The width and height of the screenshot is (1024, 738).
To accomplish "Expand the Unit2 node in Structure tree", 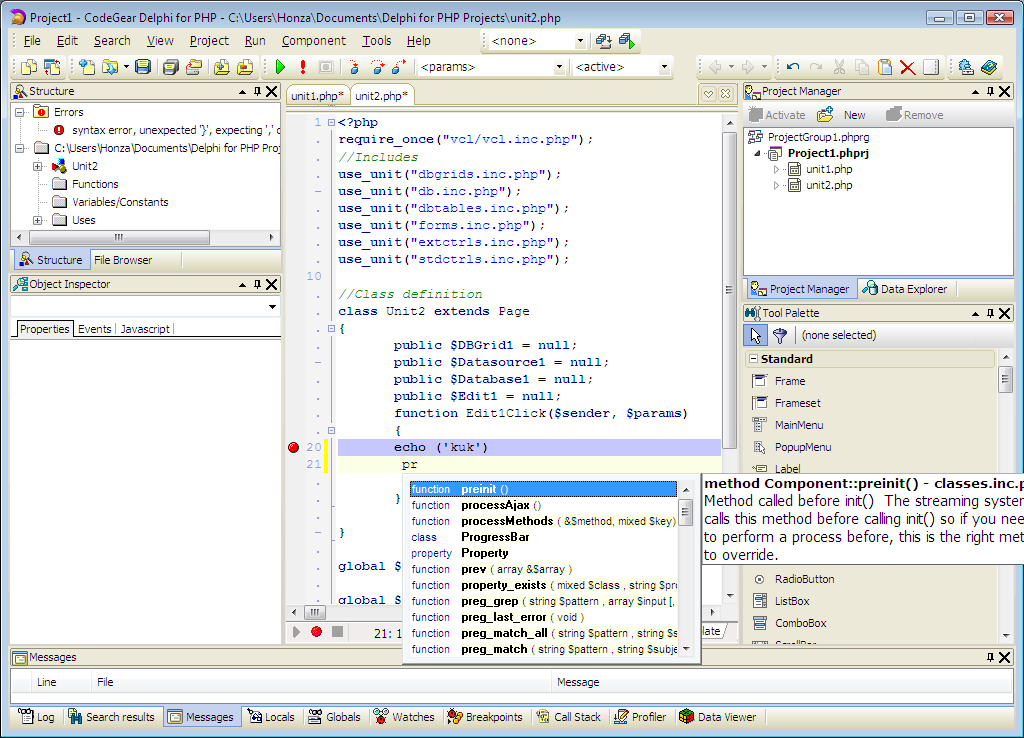I will point(38,166).
